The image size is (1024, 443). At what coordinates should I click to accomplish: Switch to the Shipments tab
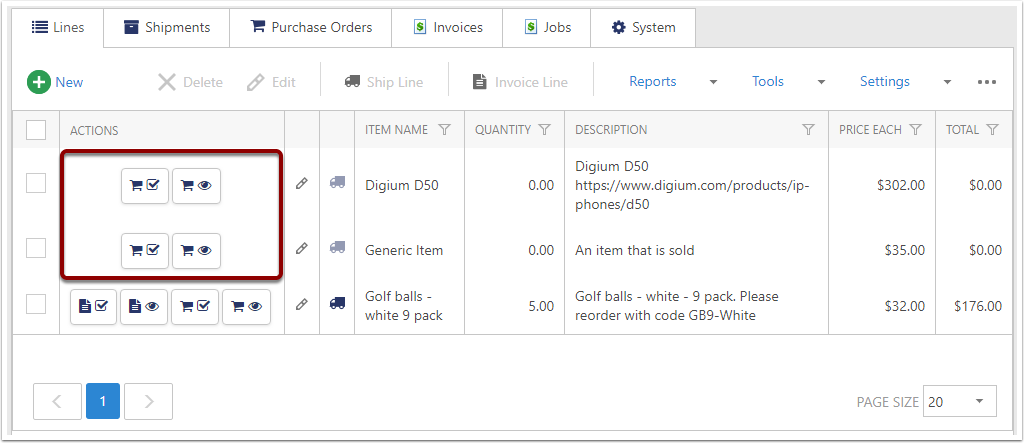pyautogui.click(x=167, y=27)
